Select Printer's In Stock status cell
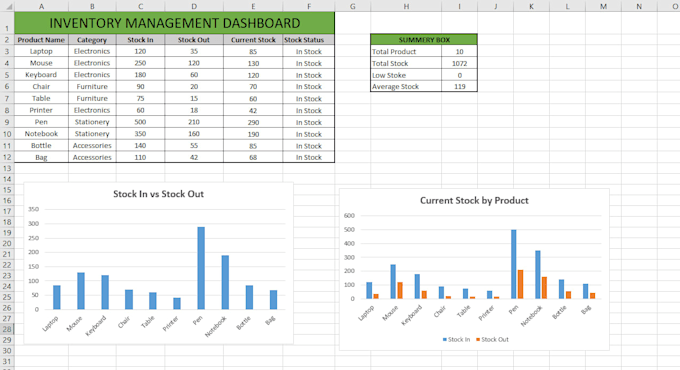This screenshot has width=680, height=370. (308, 110)
